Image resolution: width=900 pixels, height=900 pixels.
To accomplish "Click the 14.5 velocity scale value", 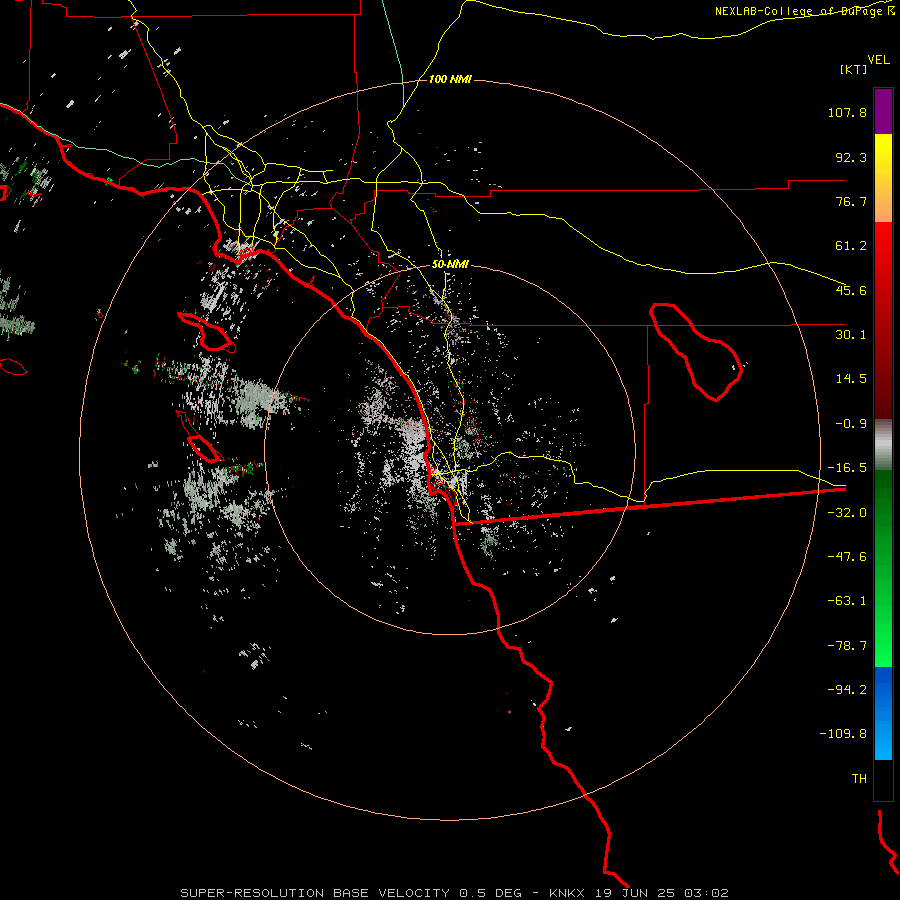I will (x=851, y=379).
